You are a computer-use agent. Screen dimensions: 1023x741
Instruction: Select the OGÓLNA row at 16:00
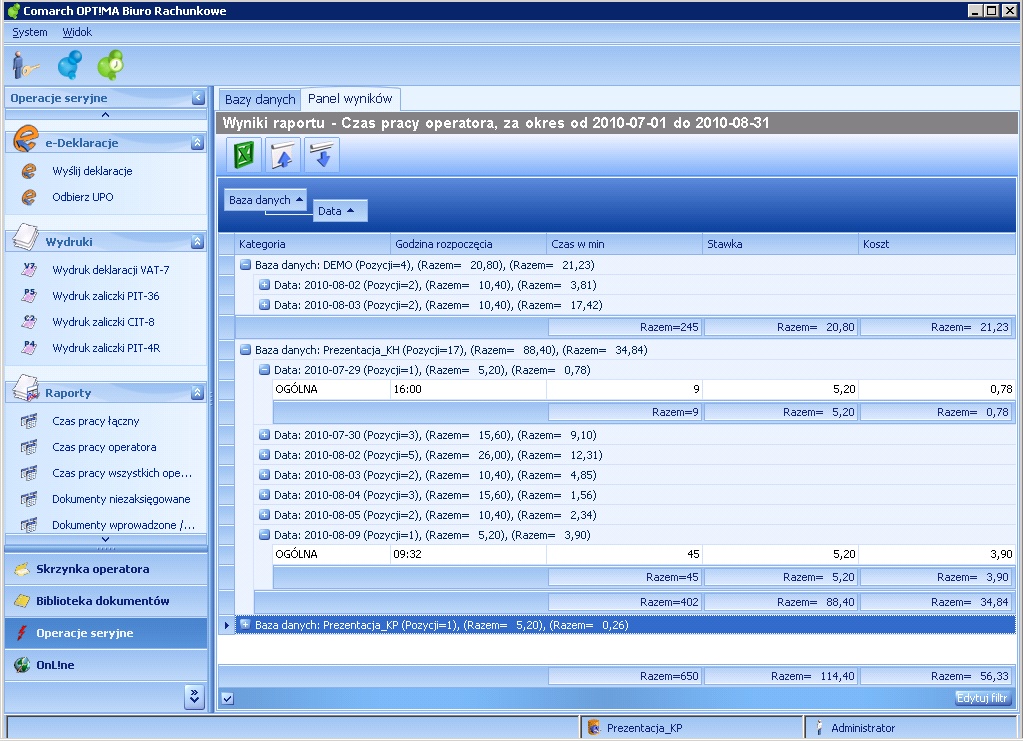click(x=644, y=389)
